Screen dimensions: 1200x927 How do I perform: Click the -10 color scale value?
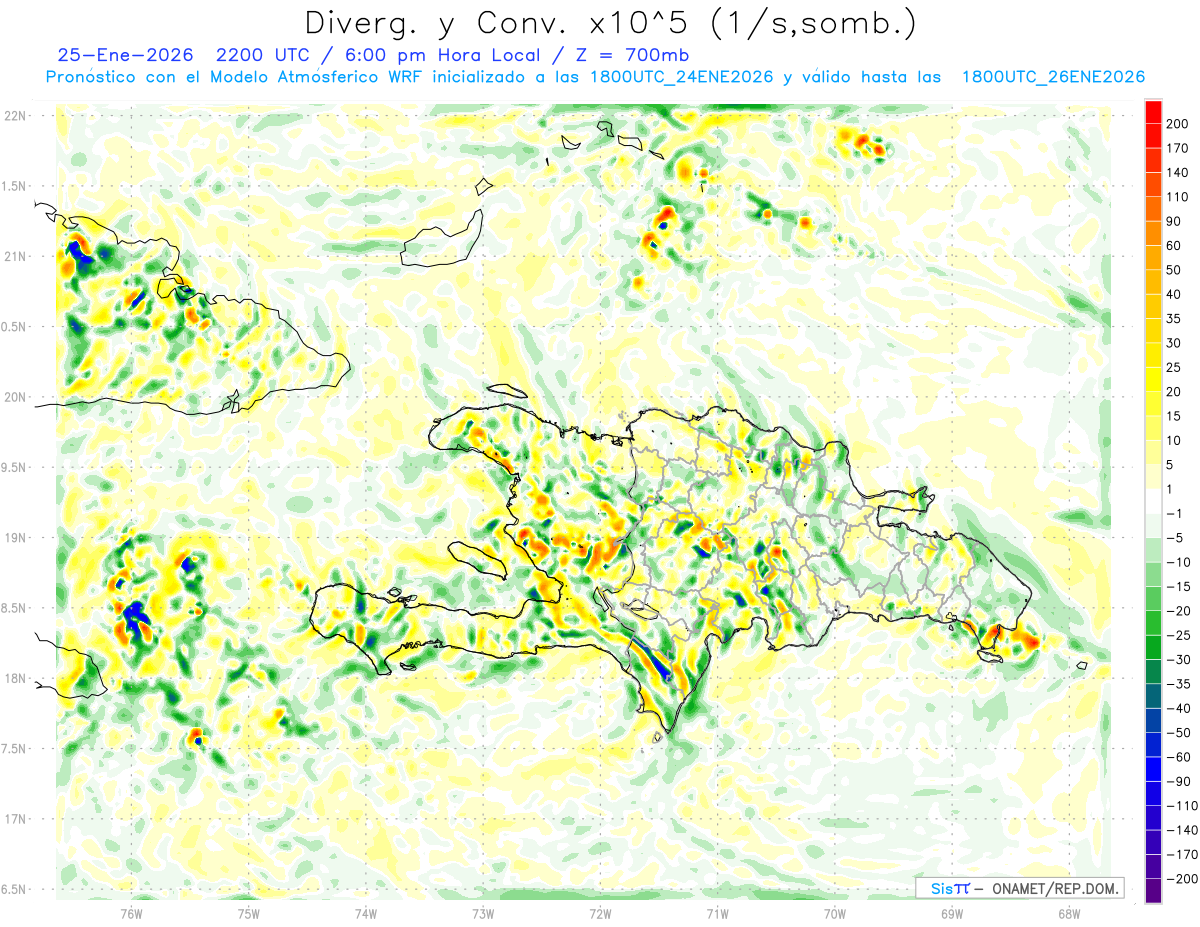(x=1181, y=563)
